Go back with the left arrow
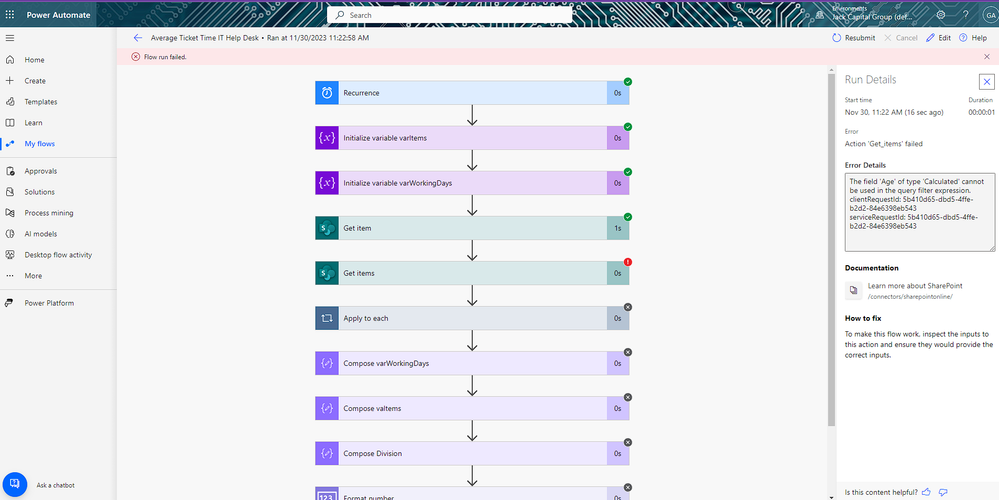This screenshot has width=999, height=500. pyautogui.click(x=138, y=38)
